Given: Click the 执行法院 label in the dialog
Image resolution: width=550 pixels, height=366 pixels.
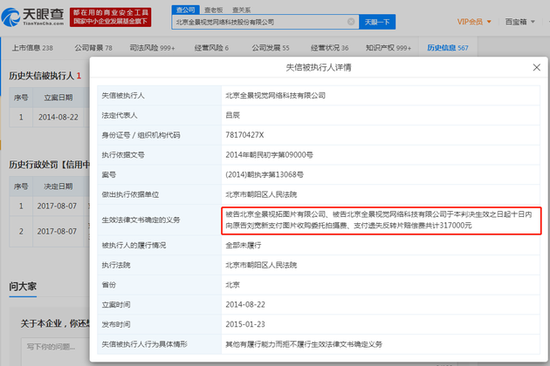Looking at the screenshot, I should point(116,265).
